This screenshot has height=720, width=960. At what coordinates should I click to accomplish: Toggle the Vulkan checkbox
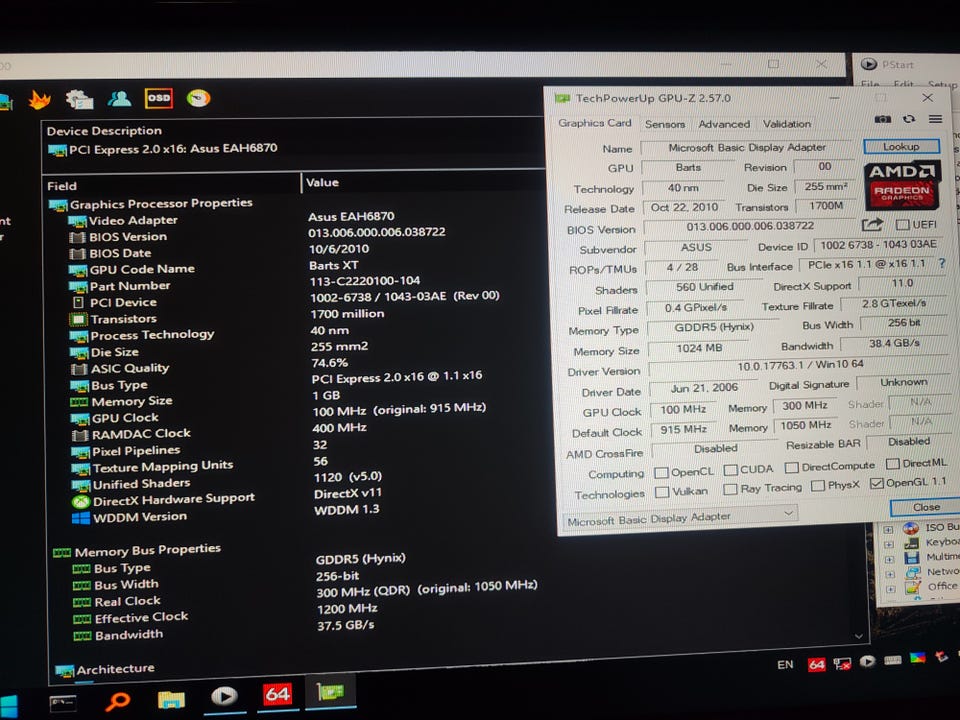click(661, 492)
